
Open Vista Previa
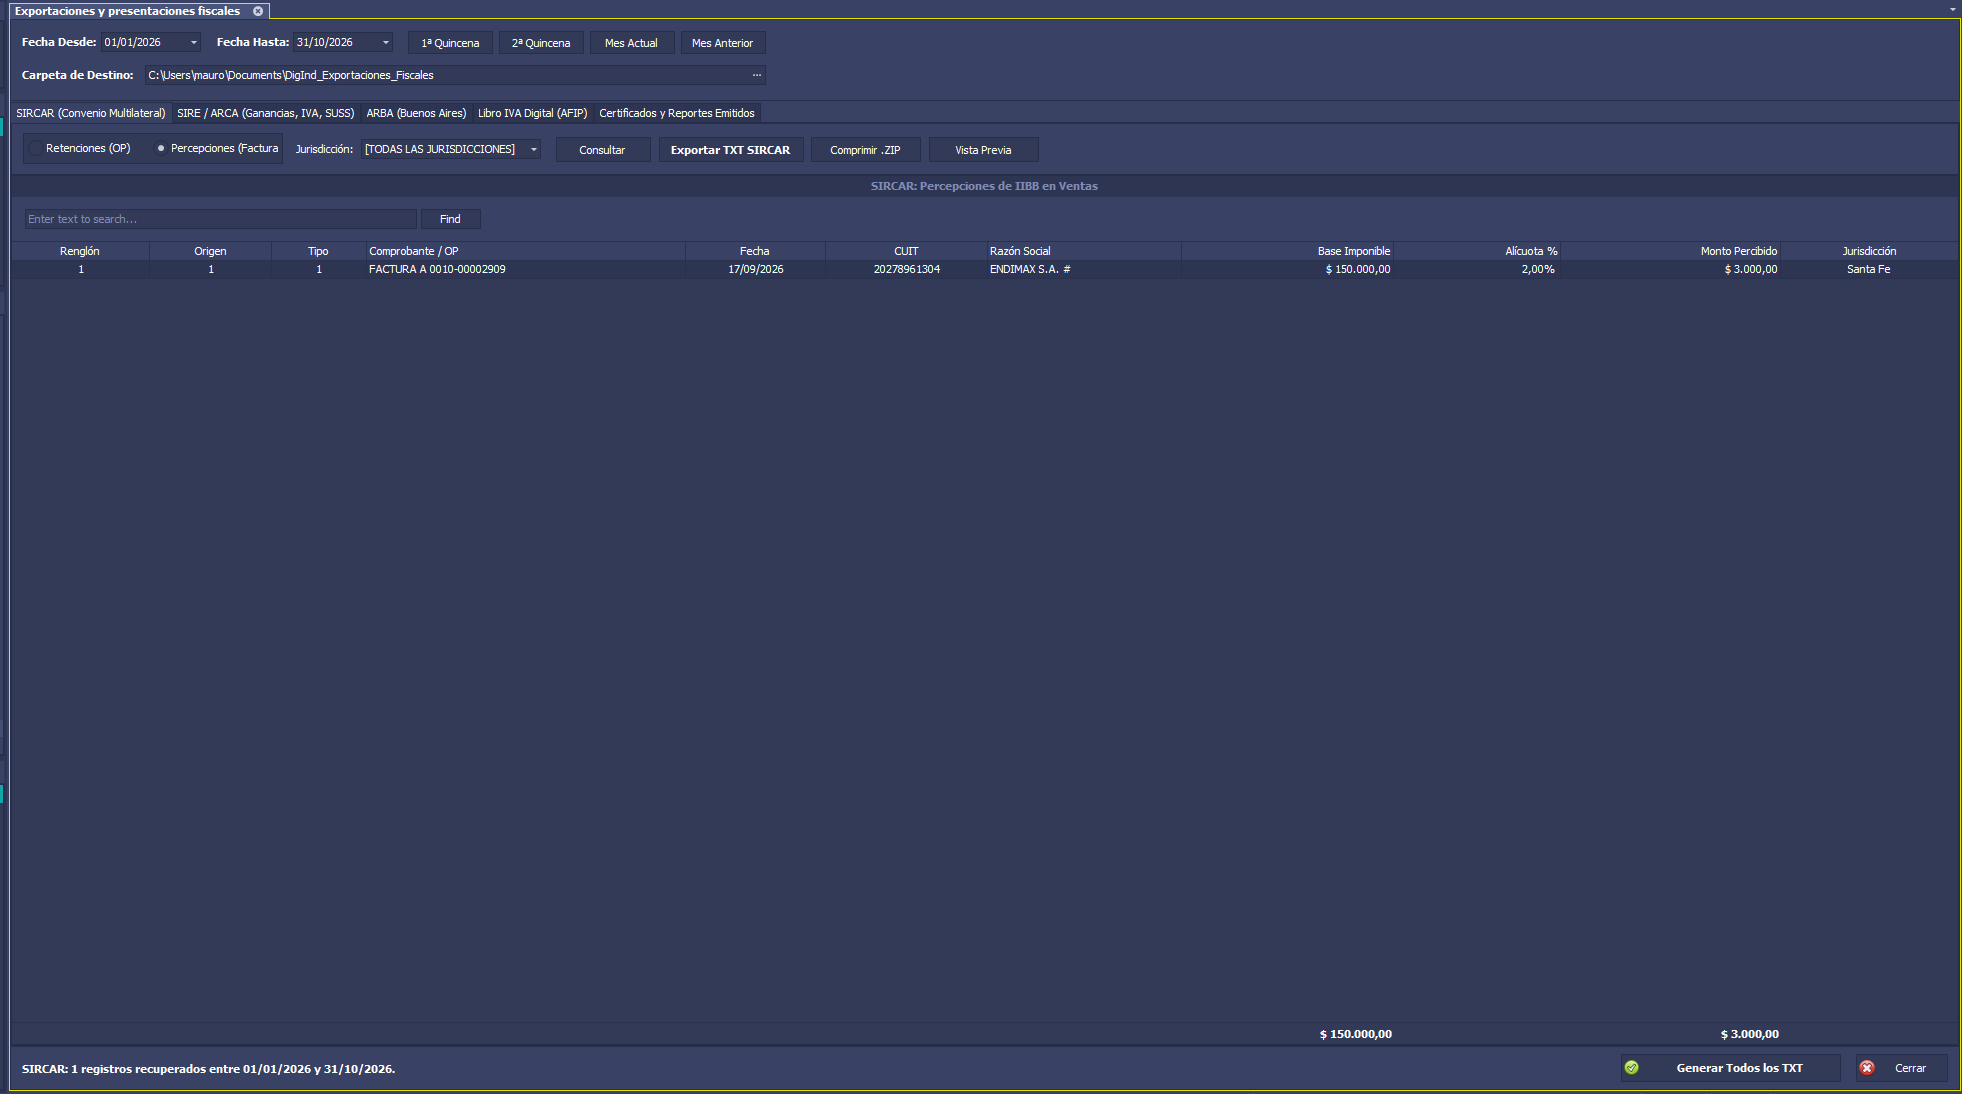(984, 150)
